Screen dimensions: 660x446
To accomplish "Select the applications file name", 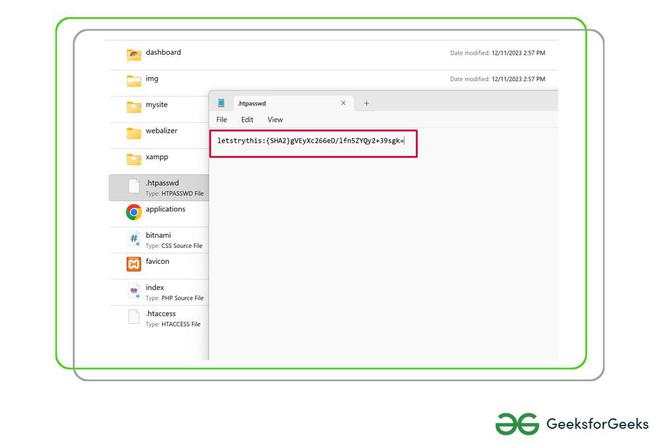I will coord(165,209).
